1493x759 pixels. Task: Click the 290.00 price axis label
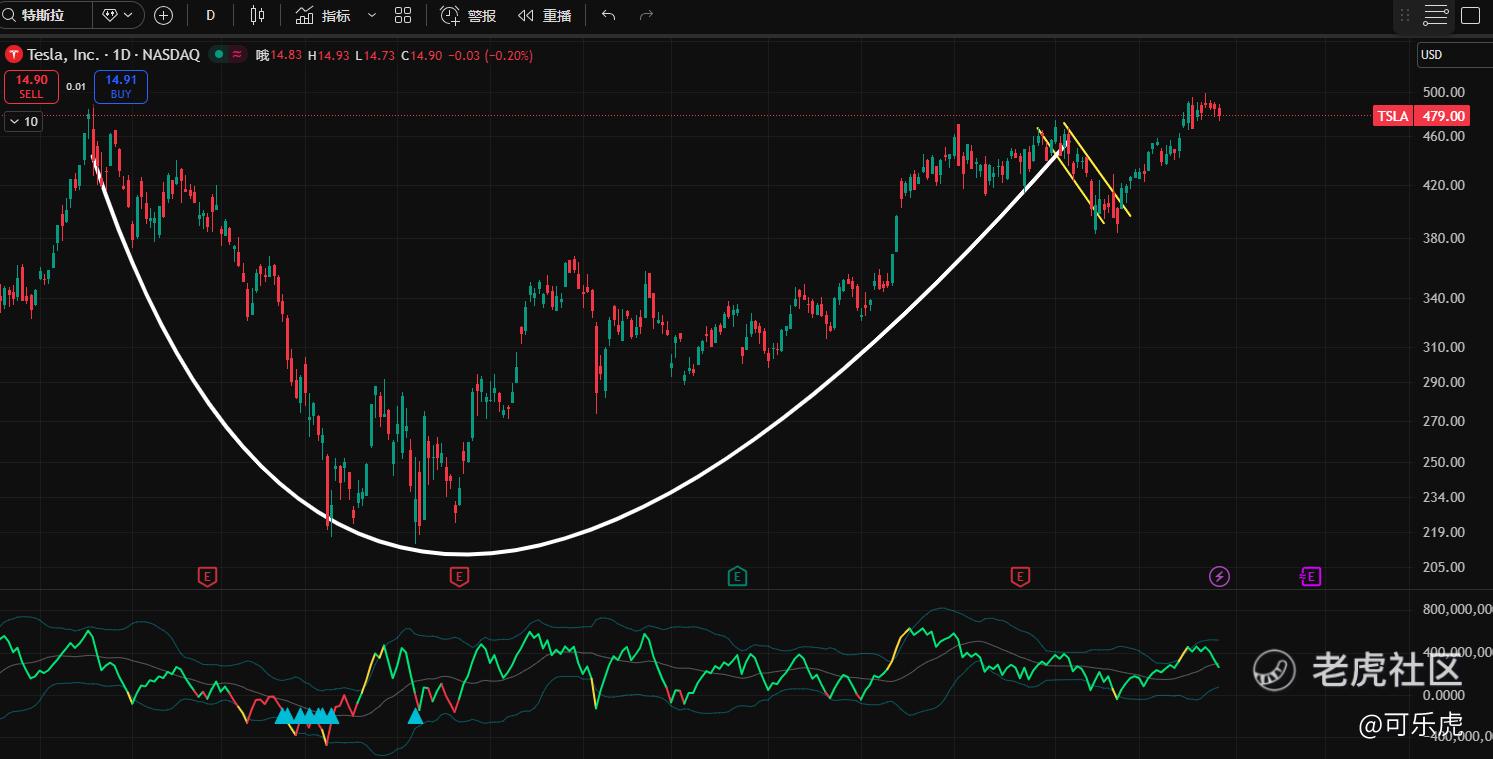(x=1444, y=382)
